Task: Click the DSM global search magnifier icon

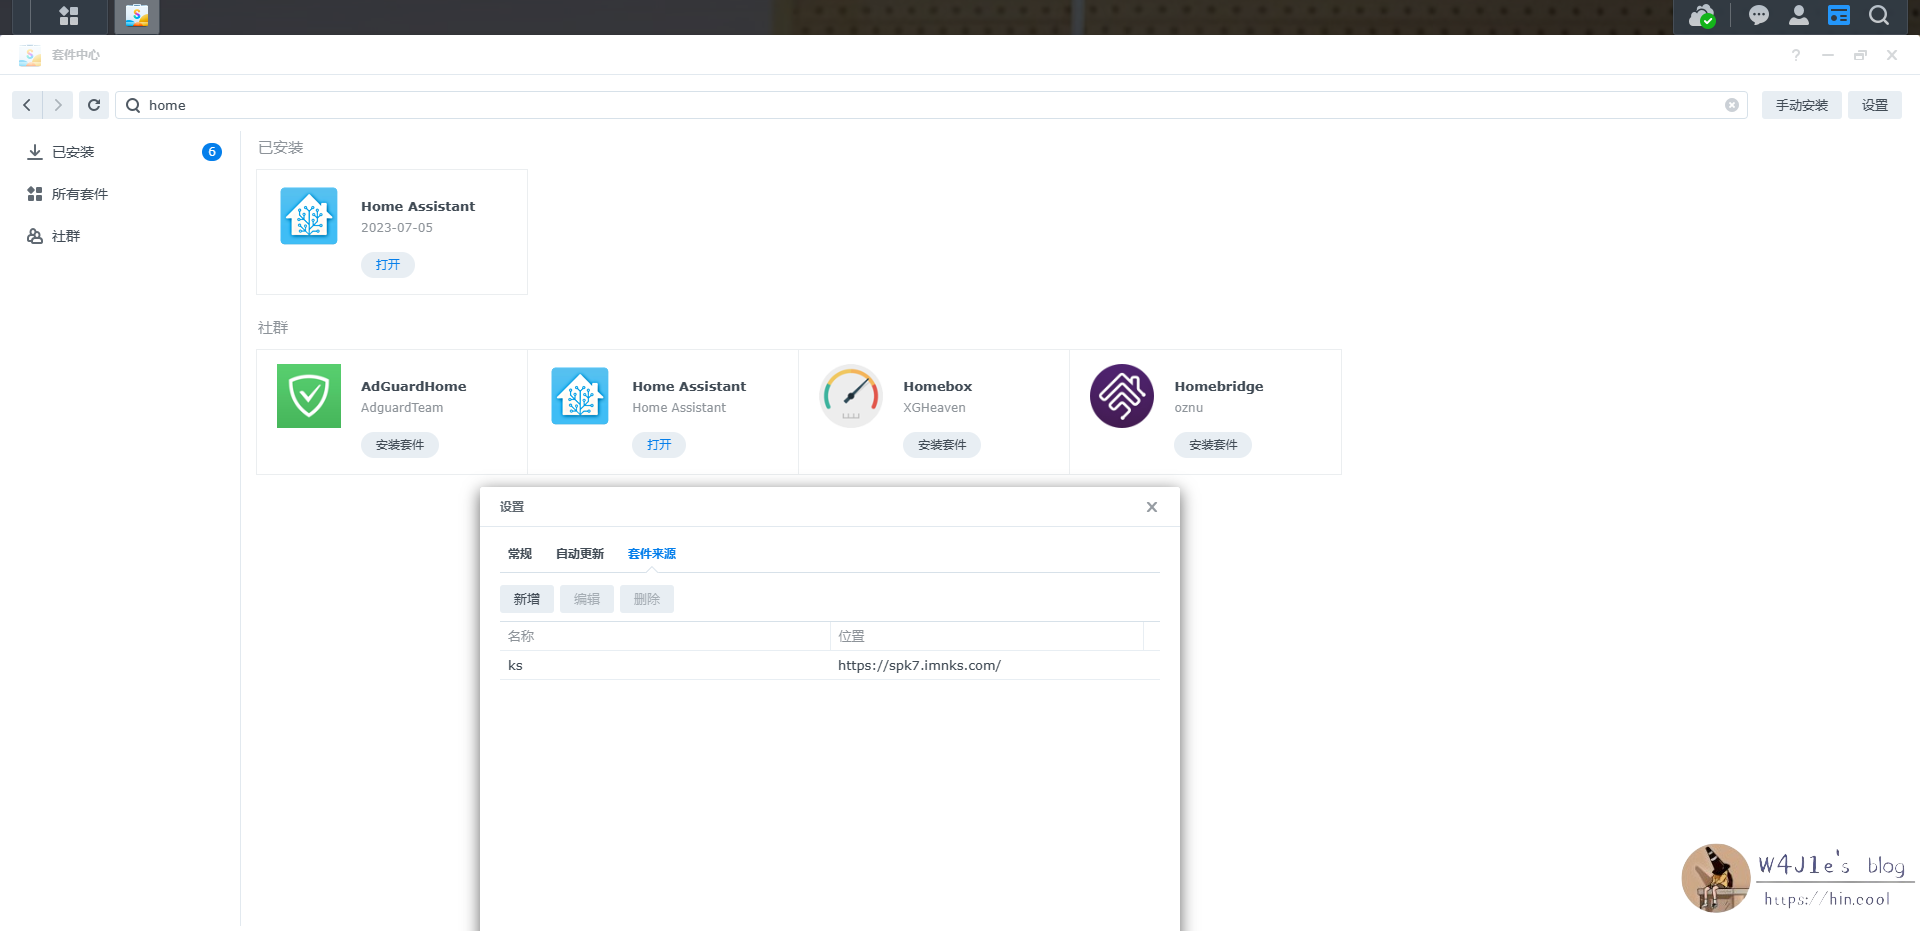Action: tap(1879, 16)
